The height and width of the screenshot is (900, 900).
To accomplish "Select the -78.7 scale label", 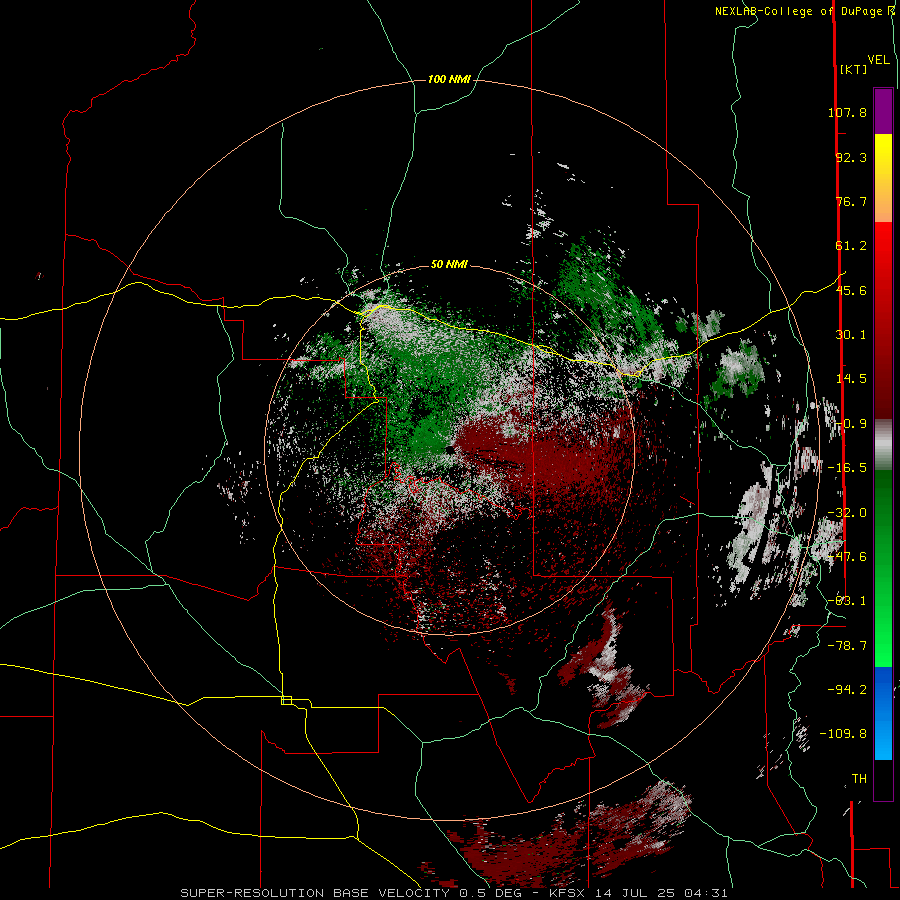I will (x=847, y=646).
